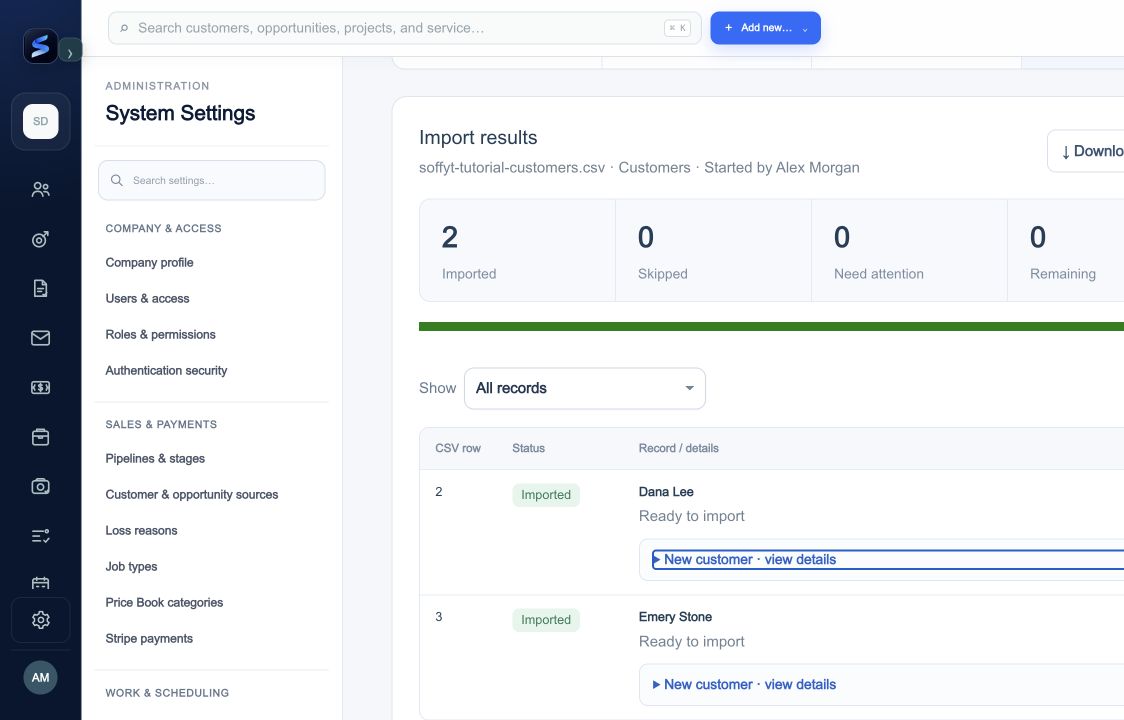Focus the global customers search field
Screen dimensions: 1124x720
(404, 28)
